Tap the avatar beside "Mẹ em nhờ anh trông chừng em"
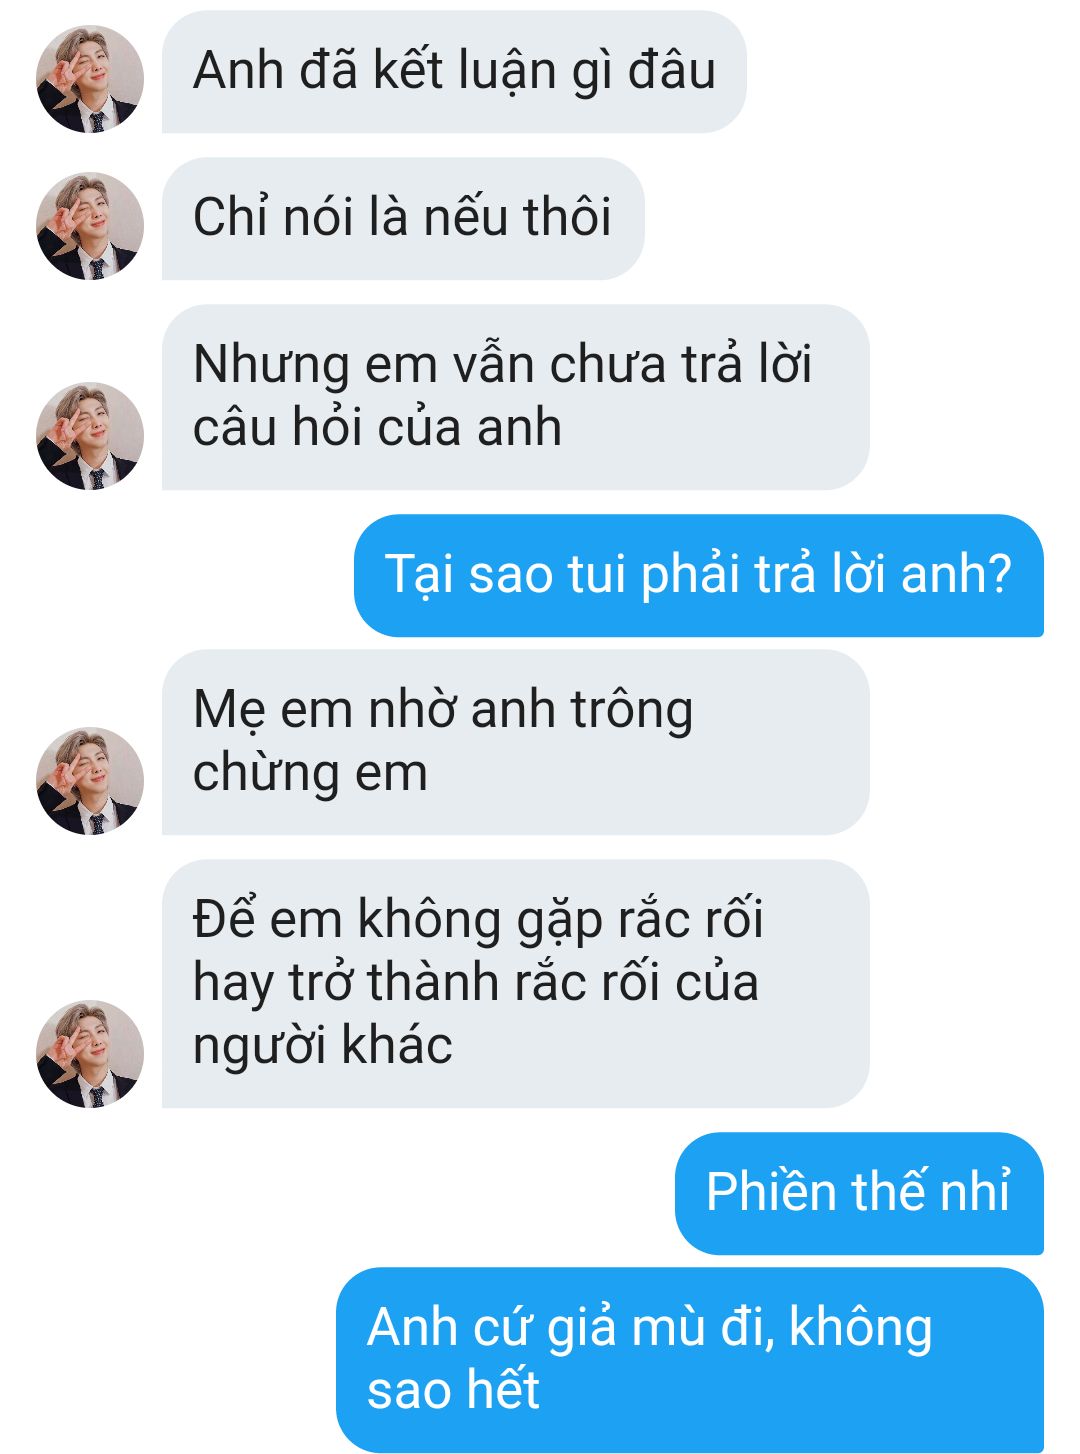Viewport: 1080px width, 1454px height. point(90,781)
